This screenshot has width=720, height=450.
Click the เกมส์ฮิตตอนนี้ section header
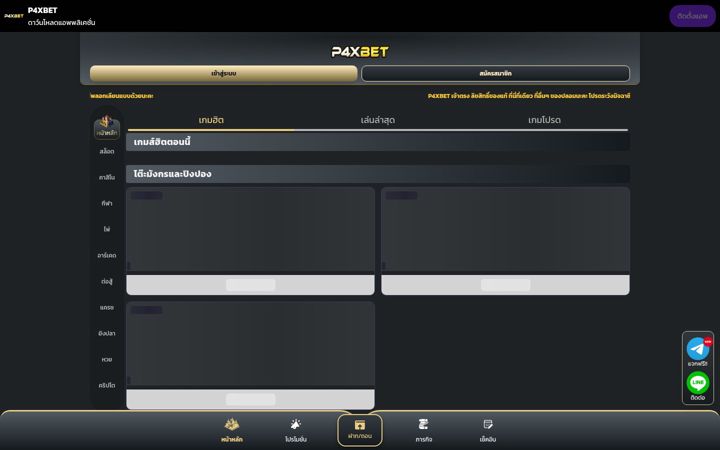pos(378,142)
